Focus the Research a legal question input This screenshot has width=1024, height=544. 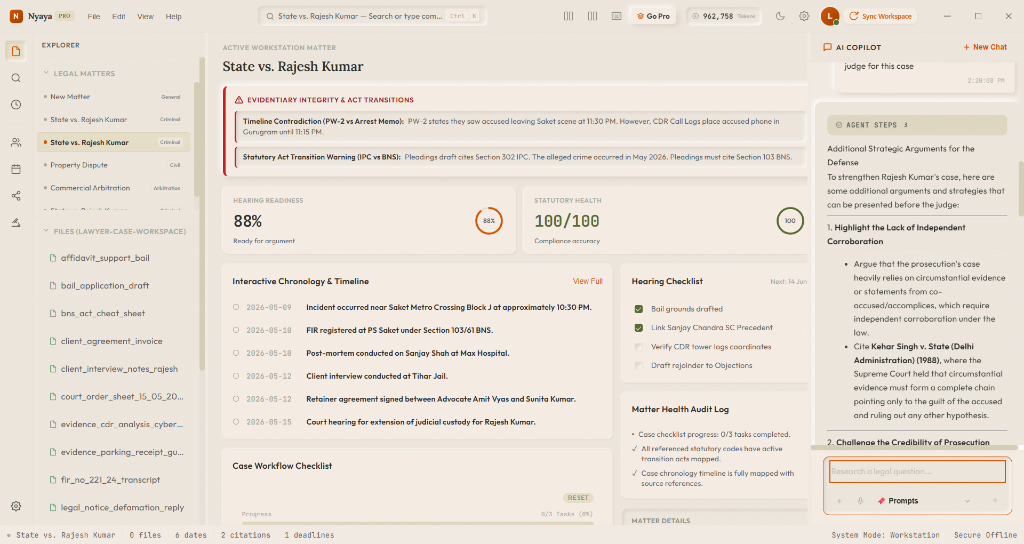[917, 472]
